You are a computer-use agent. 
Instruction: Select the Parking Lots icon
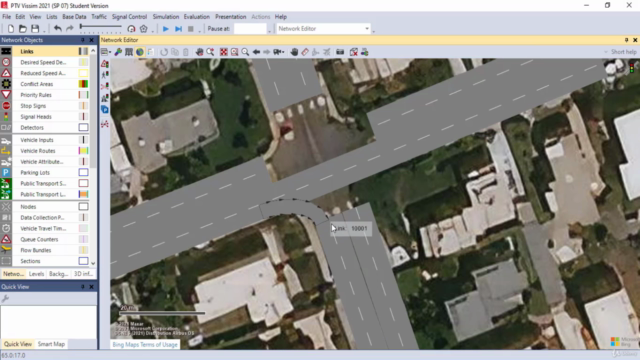pyautogui.click(x=6, y=172)
